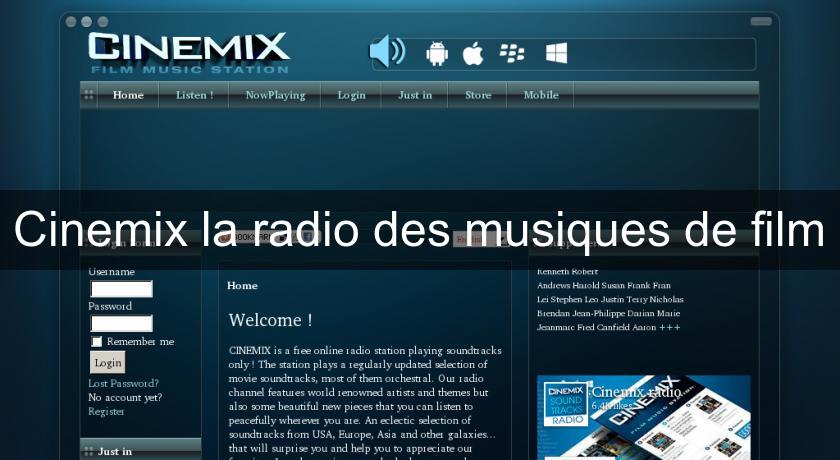The image size is (840, 460).
Task: Click the 'No account yet?' text
Action: pos(125,397)
